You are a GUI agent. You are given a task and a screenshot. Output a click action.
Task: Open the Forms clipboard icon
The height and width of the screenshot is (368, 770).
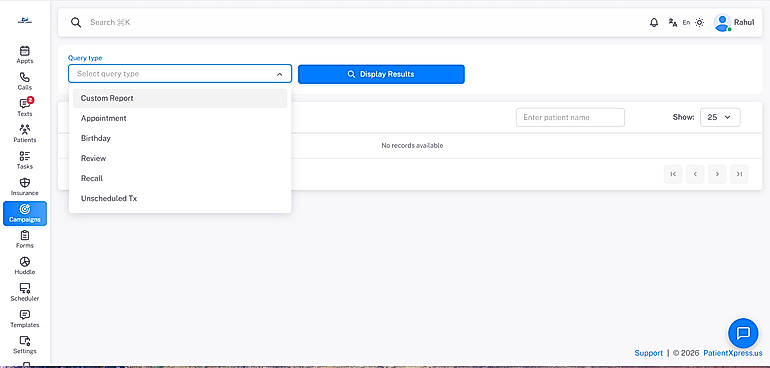25,235
